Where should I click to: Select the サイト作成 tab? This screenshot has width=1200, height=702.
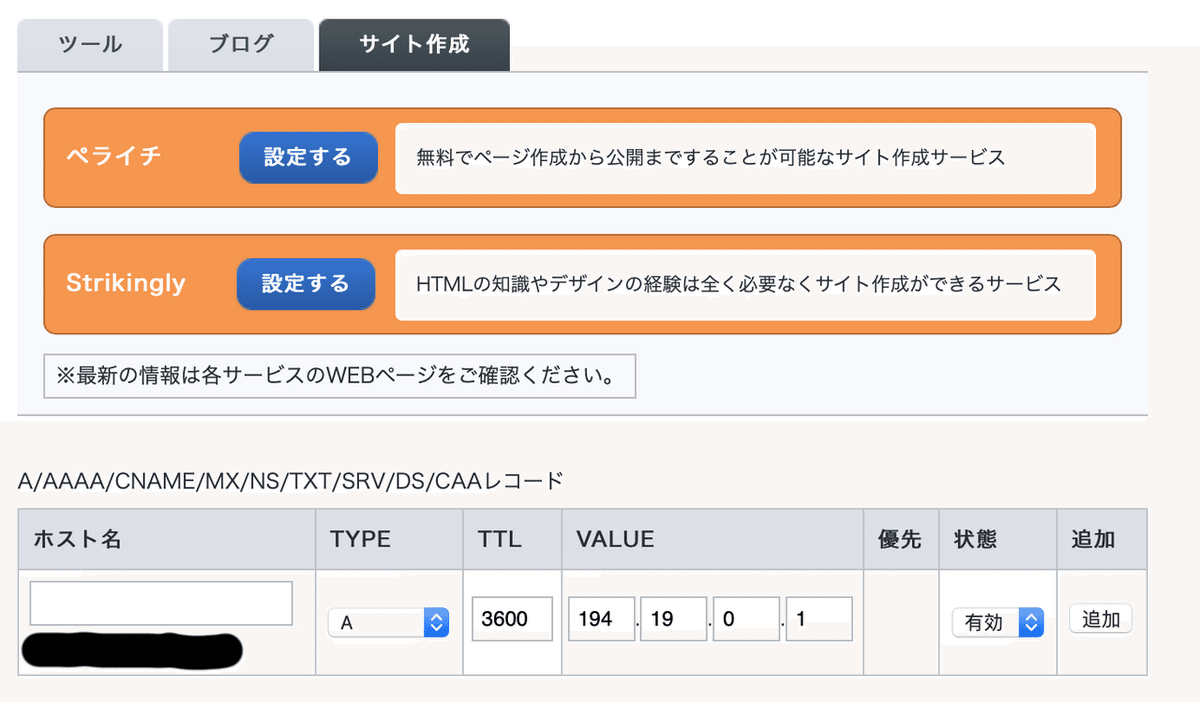(x=414, y=45)
